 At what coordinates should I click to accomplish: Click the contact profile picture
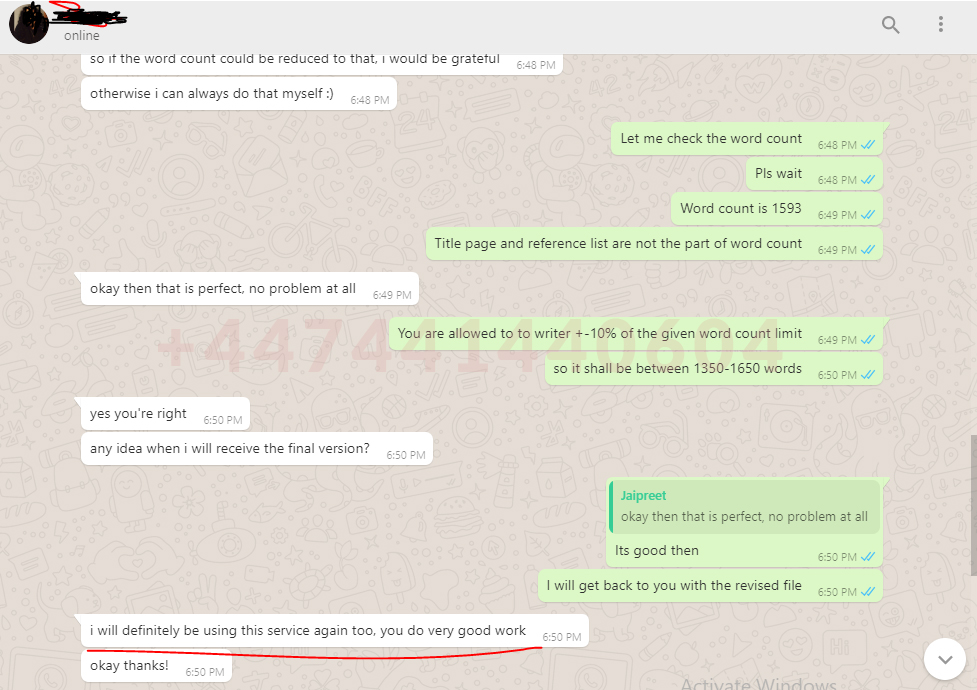pos(29,24)
